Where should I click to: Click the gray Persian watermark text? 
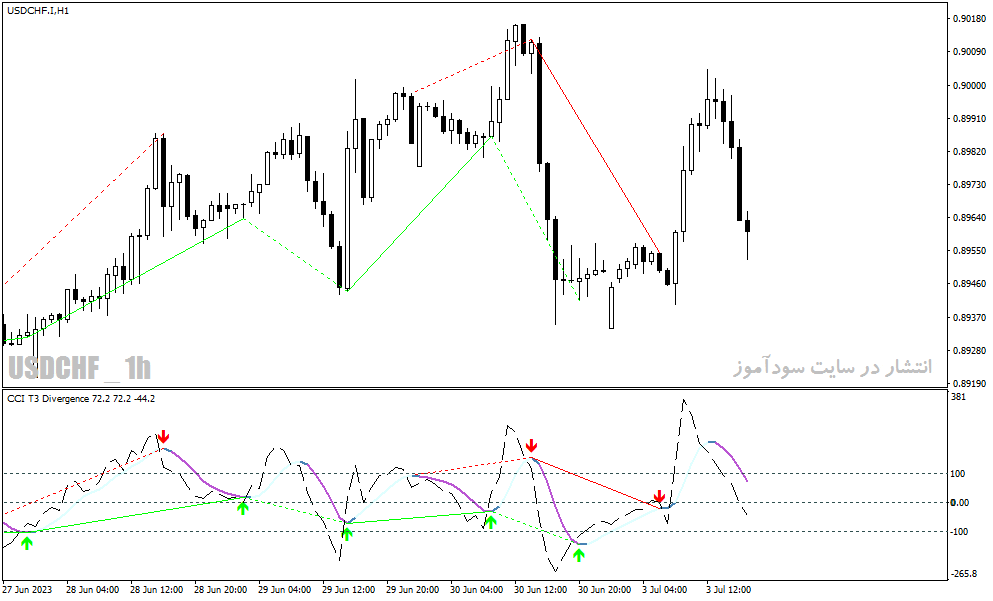click(x=833, y=367)
